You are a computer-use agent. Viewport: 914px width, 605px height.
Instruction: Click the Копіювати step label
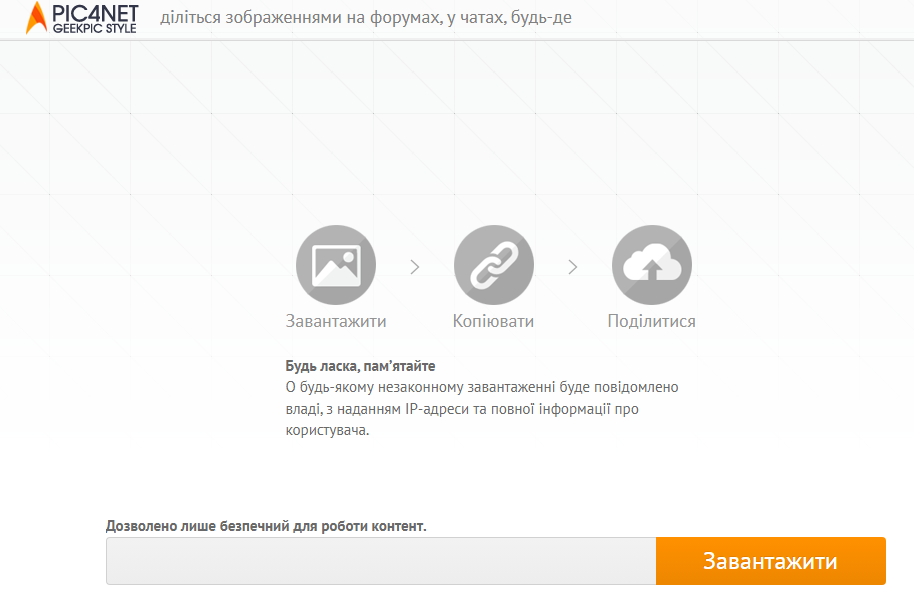pyautogui.click(x=493, y=321)
